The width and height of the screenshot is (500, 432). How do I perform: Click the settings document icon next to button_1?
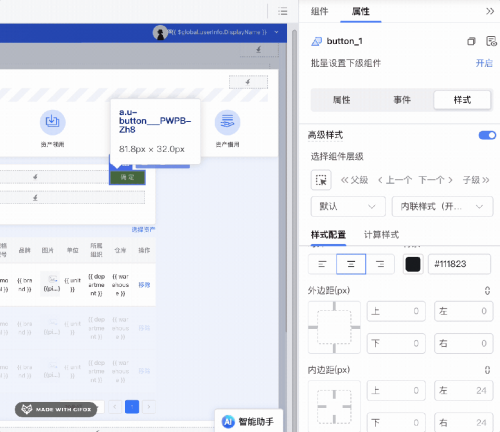pyautogui.click(x=491, y=41)
